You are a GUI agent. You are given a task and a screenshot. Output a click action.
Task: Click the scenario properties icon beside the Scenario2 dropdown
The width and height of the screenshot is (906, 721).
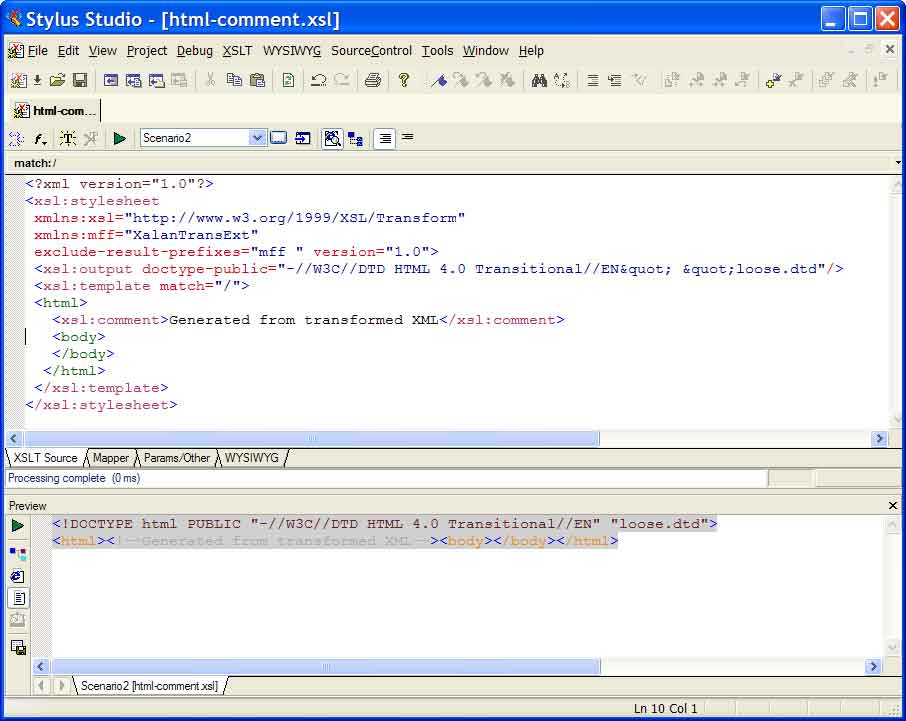click(x=279, y=138)
